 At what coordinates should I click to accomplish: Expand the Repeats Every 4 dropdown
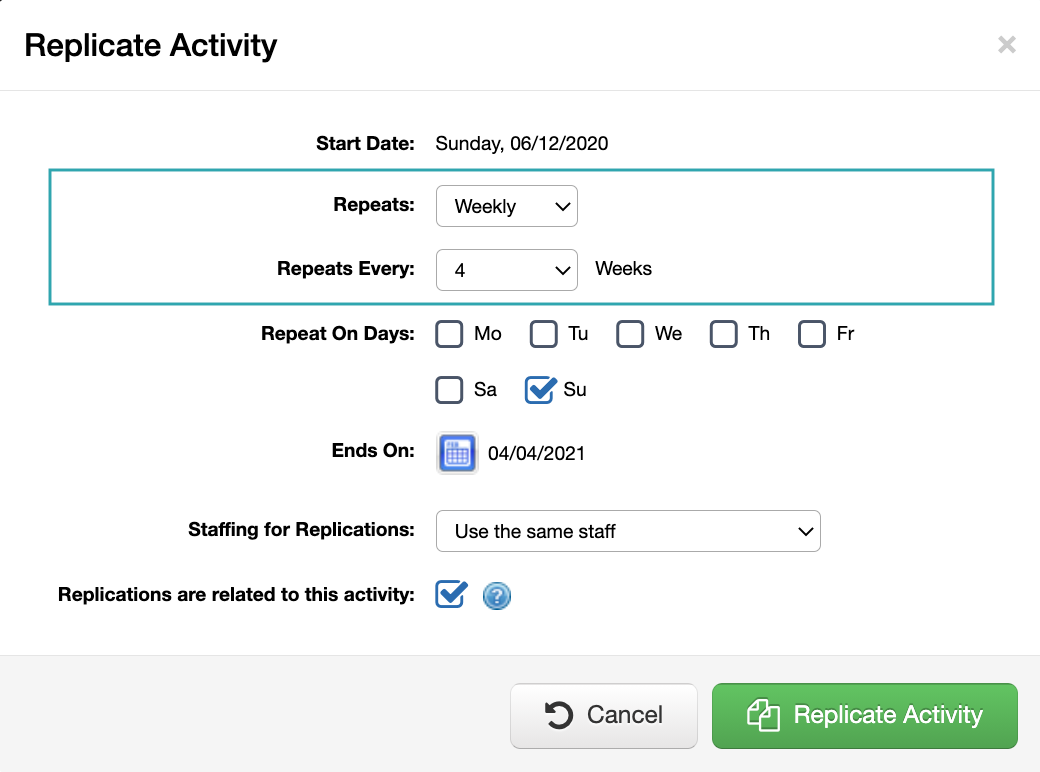tap(507, 270)
